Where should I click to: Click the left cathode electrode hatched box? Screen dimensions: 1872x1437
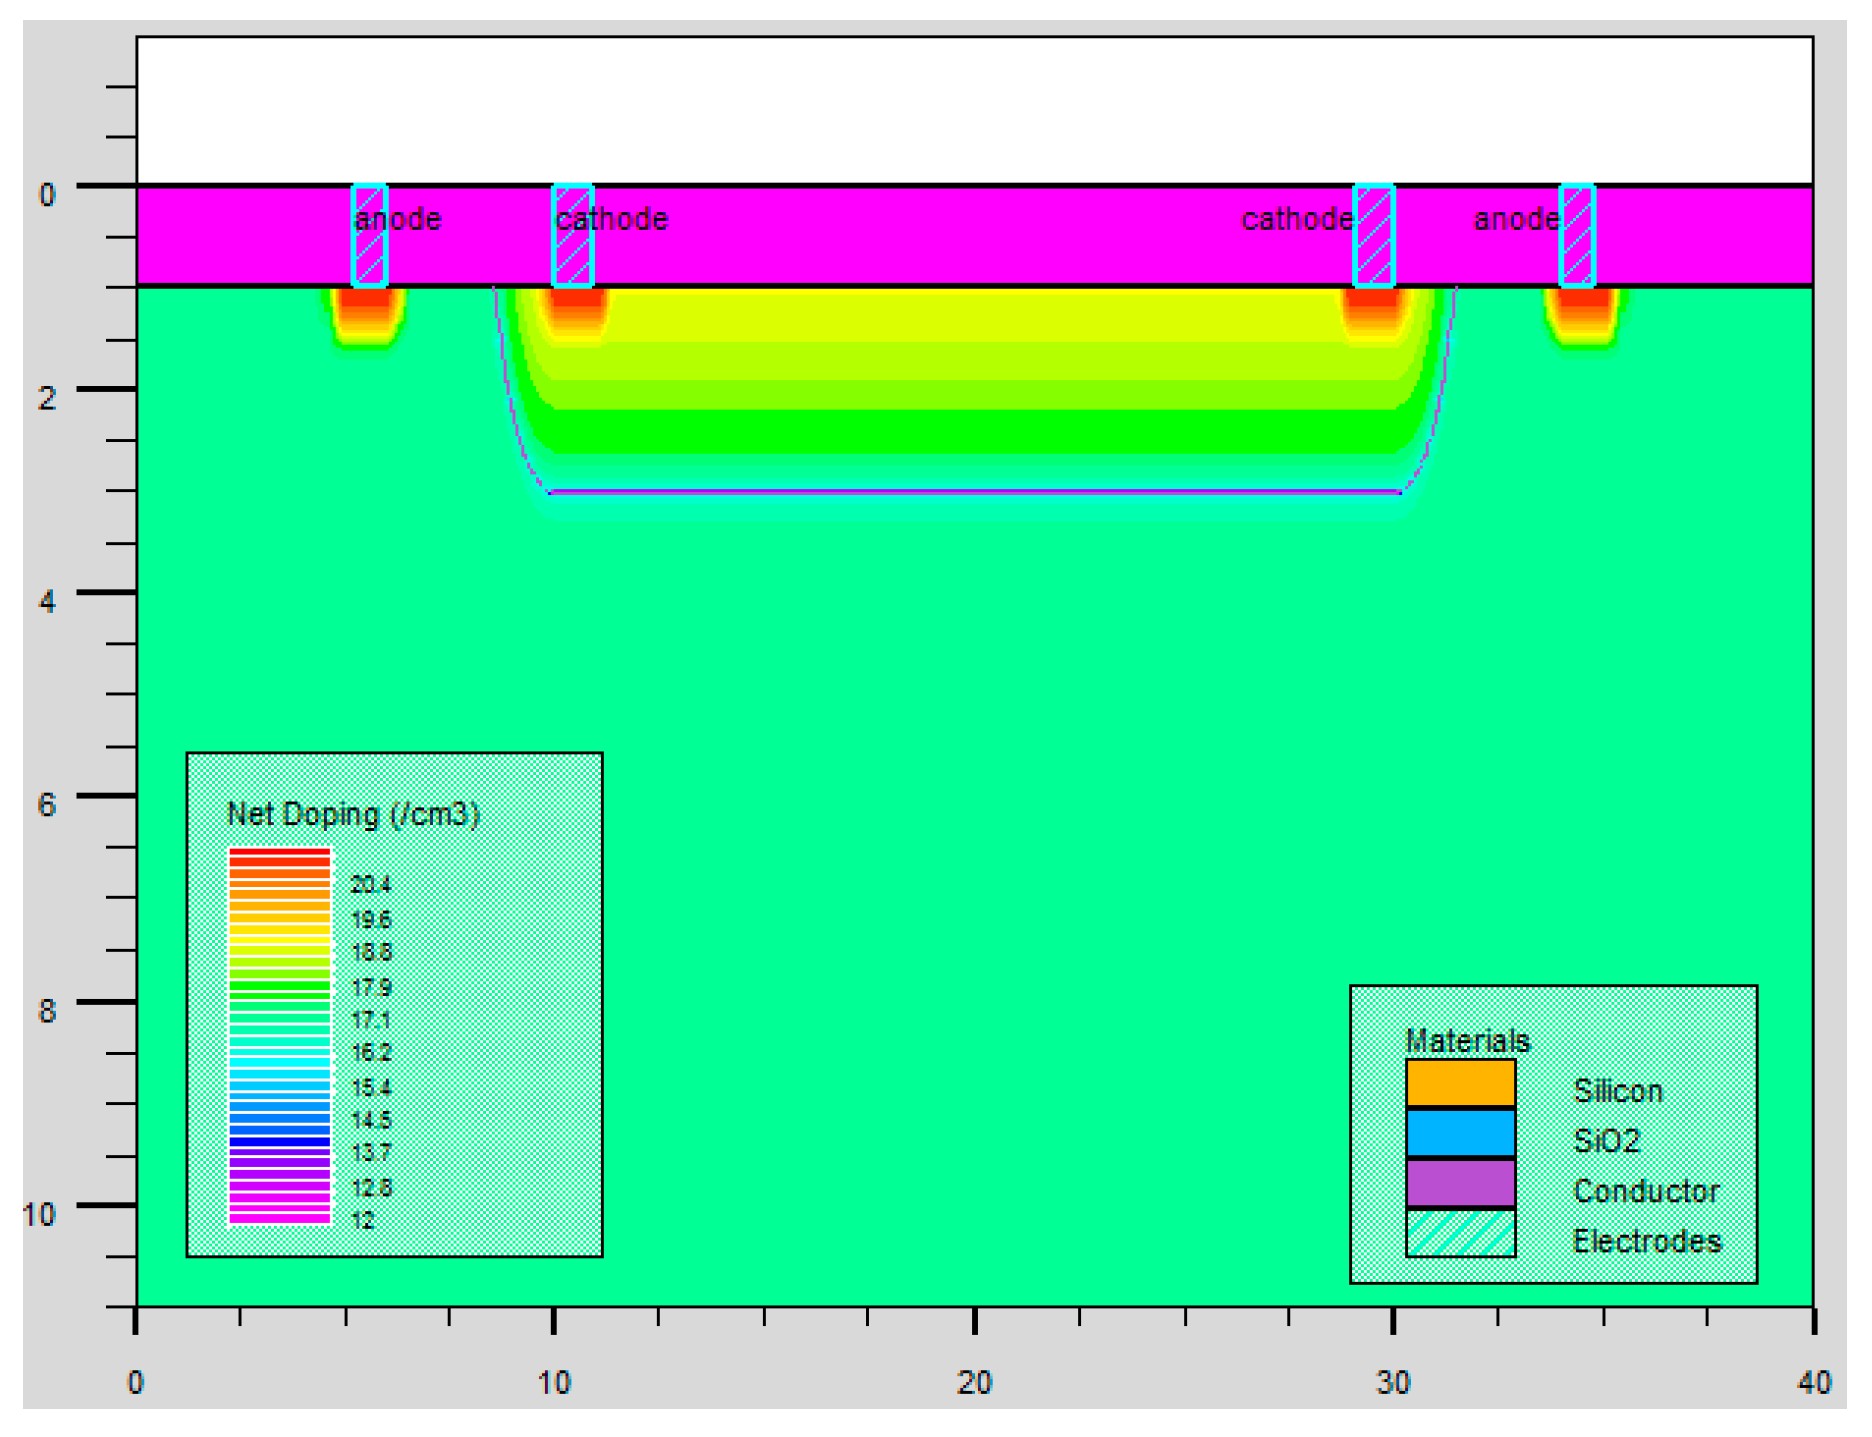tap(573, 237)
